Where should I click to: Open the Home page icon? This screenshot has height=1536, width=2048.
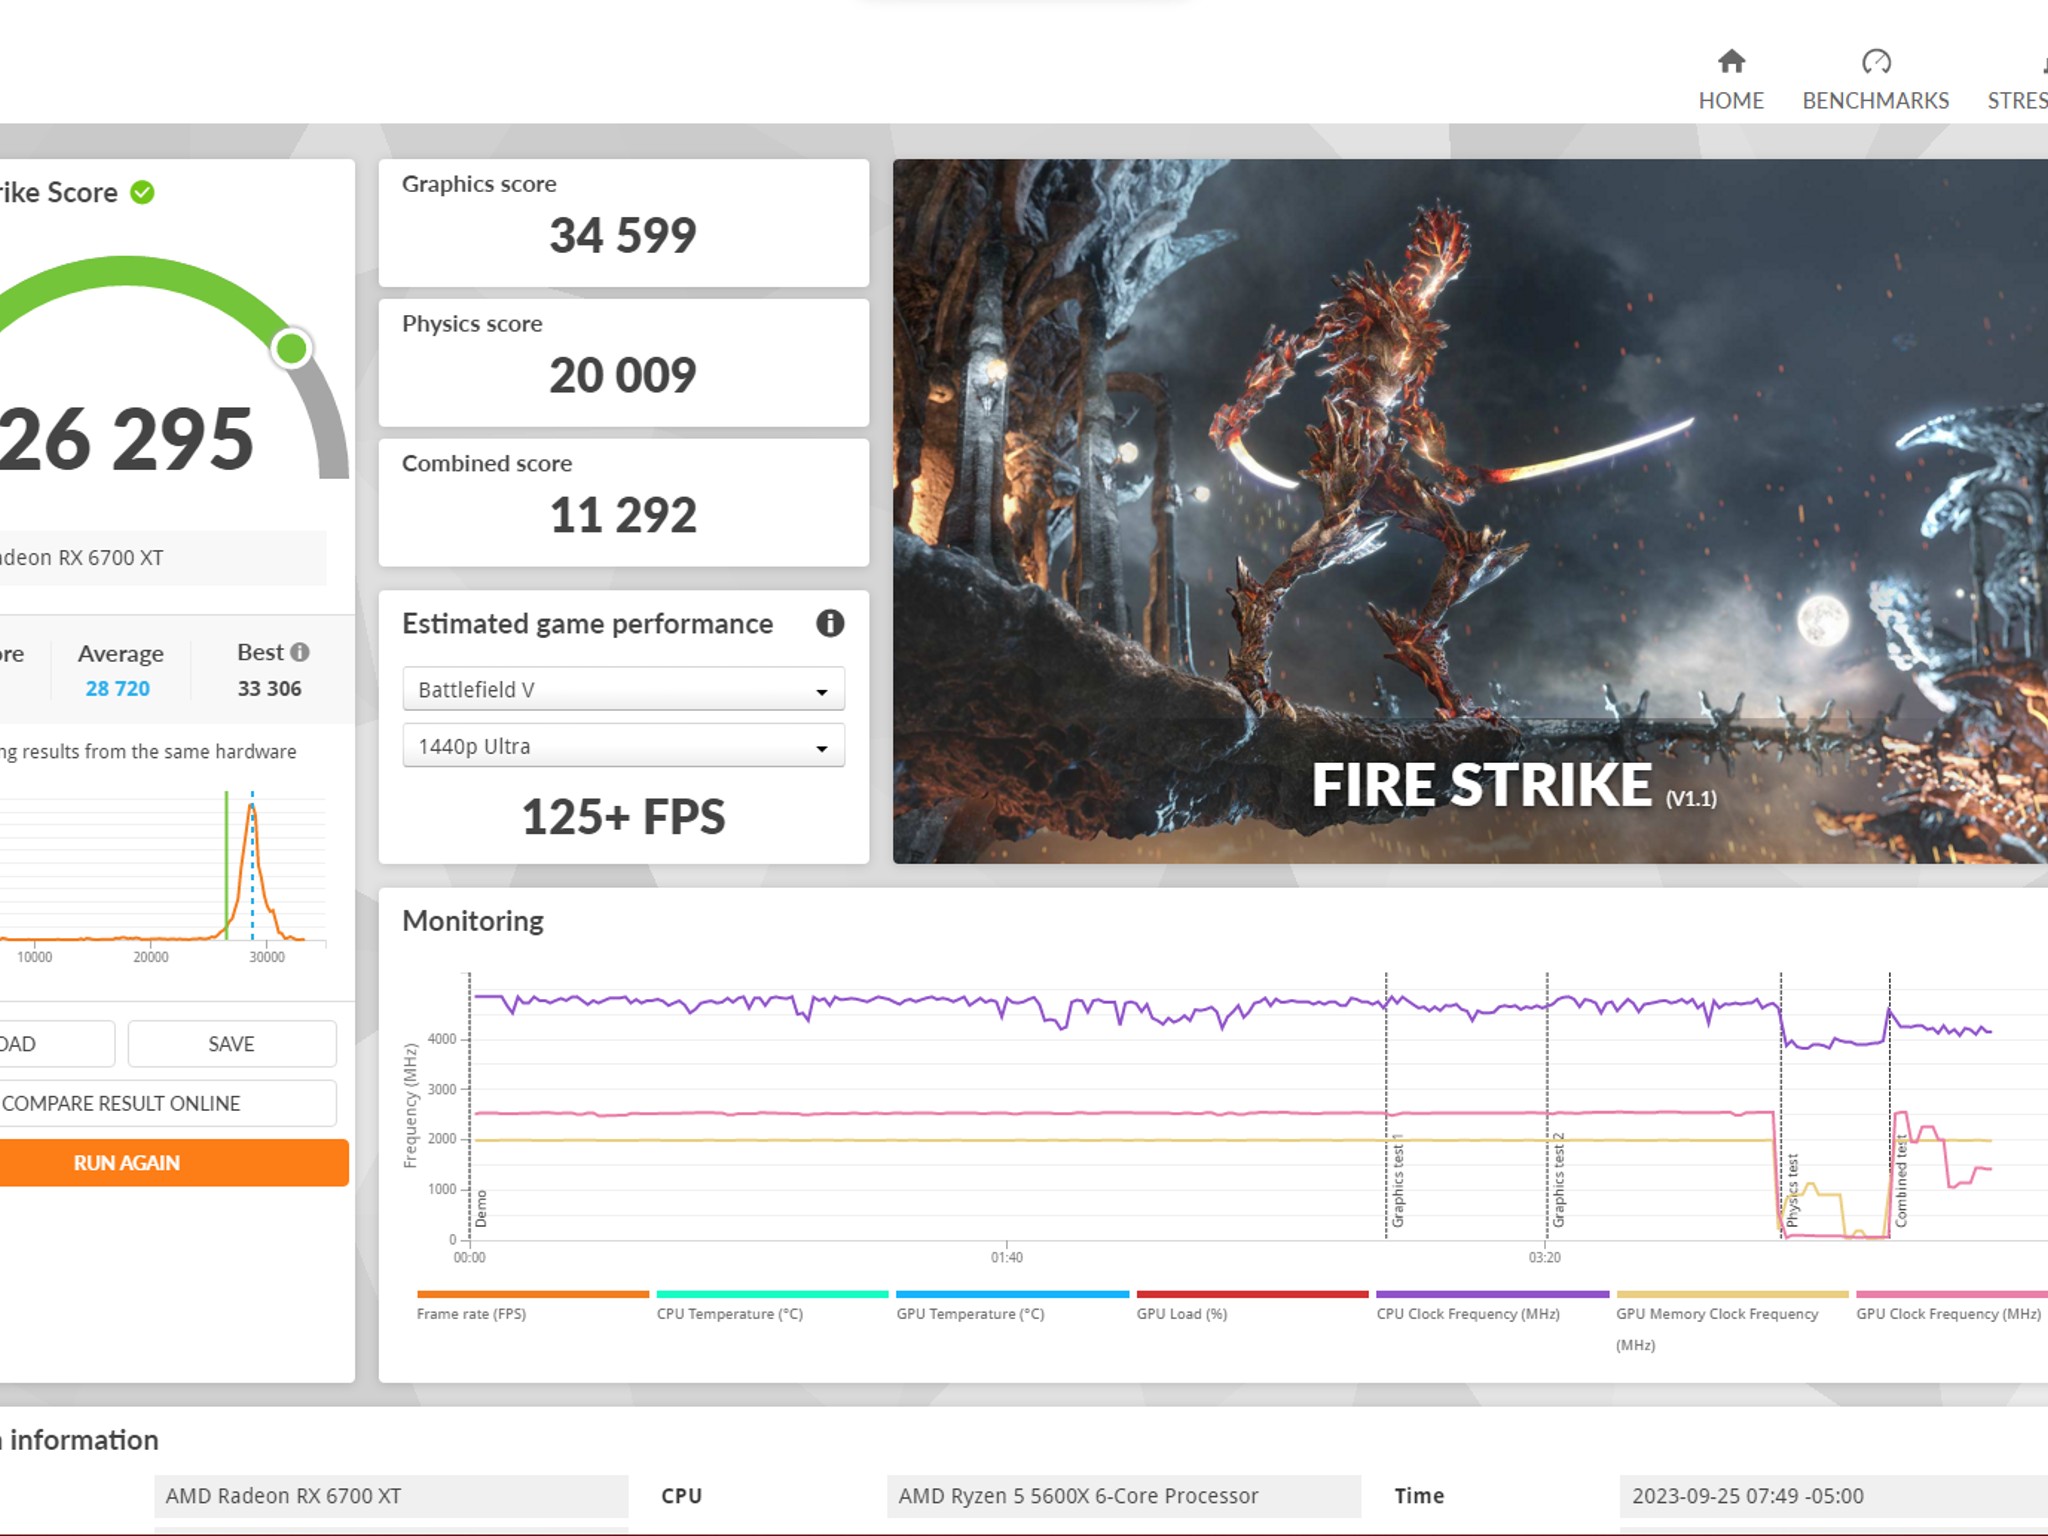[1731, 62]
